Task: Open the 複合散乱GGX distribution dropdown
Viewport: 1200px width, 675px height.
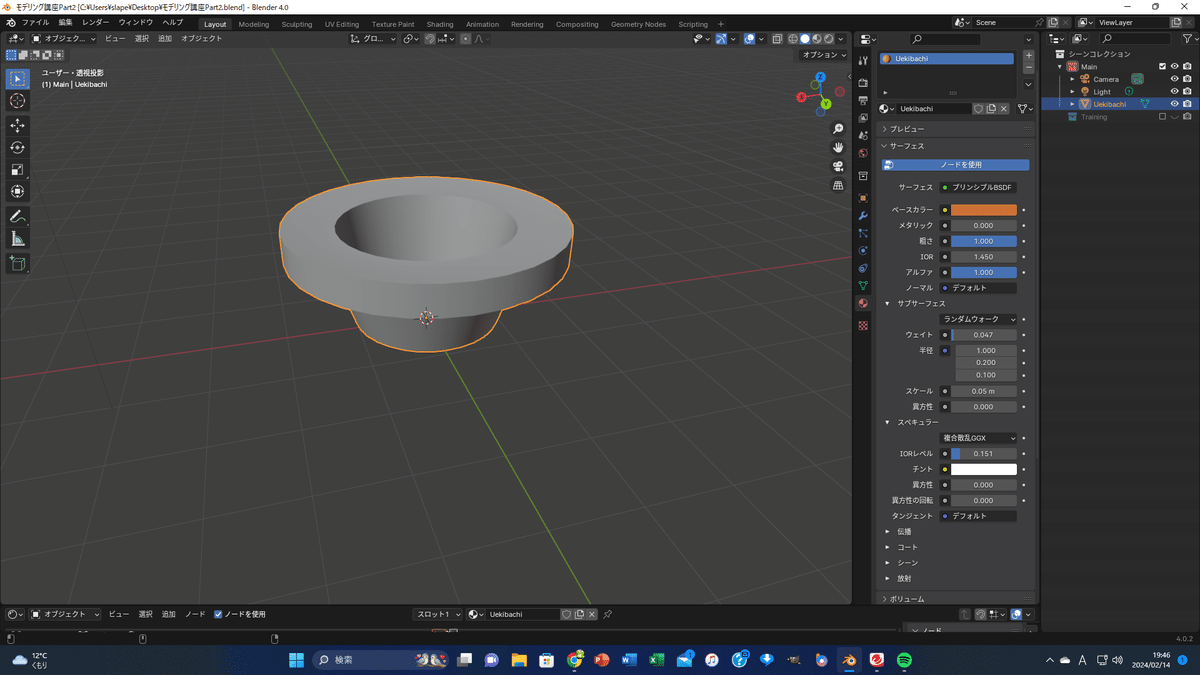Action: click(979, 438)
